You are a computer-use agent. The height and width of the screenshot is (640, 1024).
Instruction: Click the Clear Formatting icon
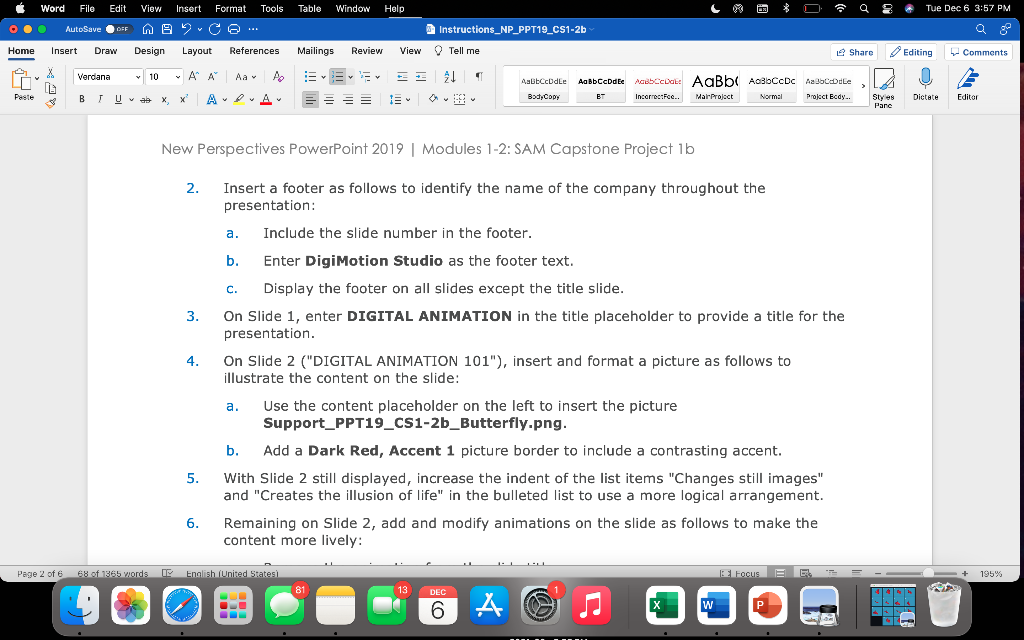click(278, 77)
